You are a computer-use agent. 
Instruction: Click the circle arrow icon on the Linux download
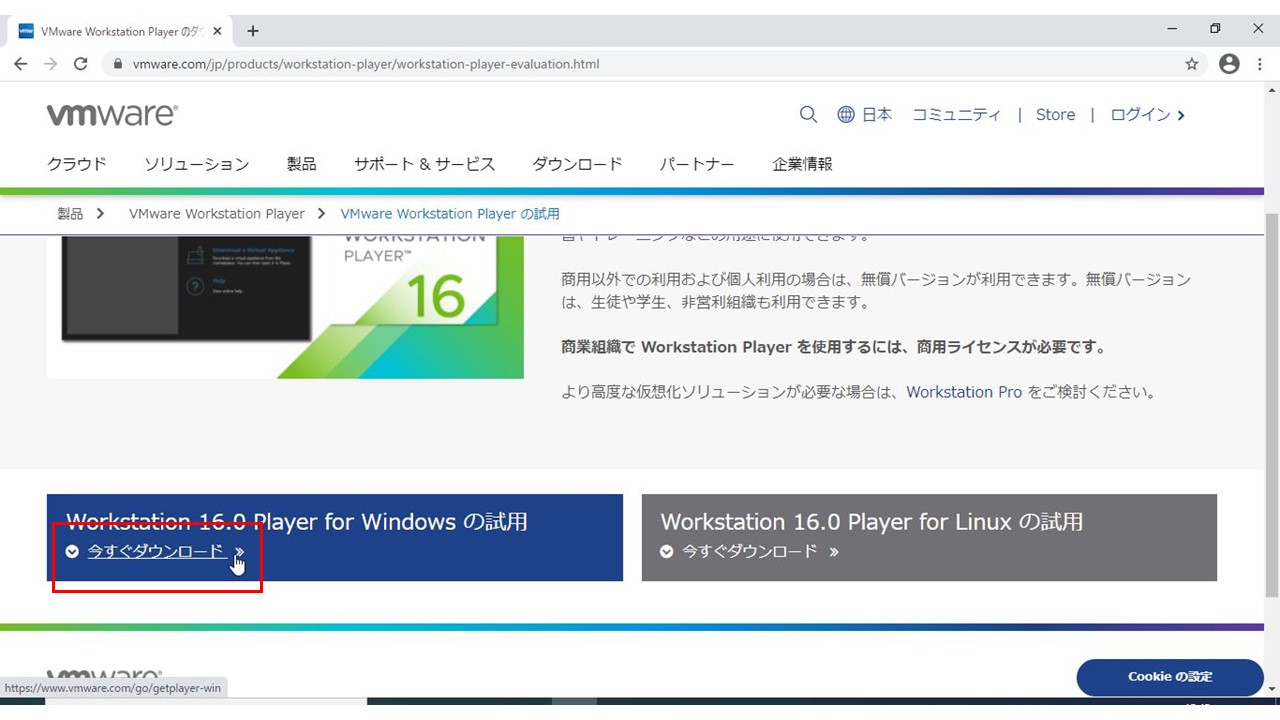click(x=667, y=551)
